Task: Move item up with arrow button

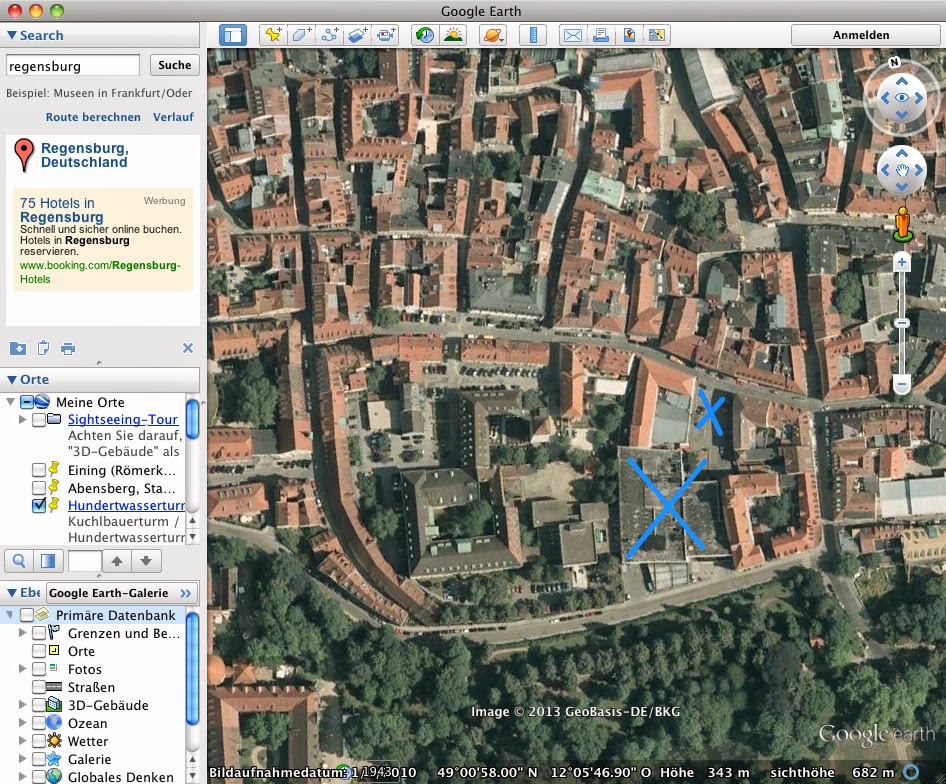Action: coord(117,561)
